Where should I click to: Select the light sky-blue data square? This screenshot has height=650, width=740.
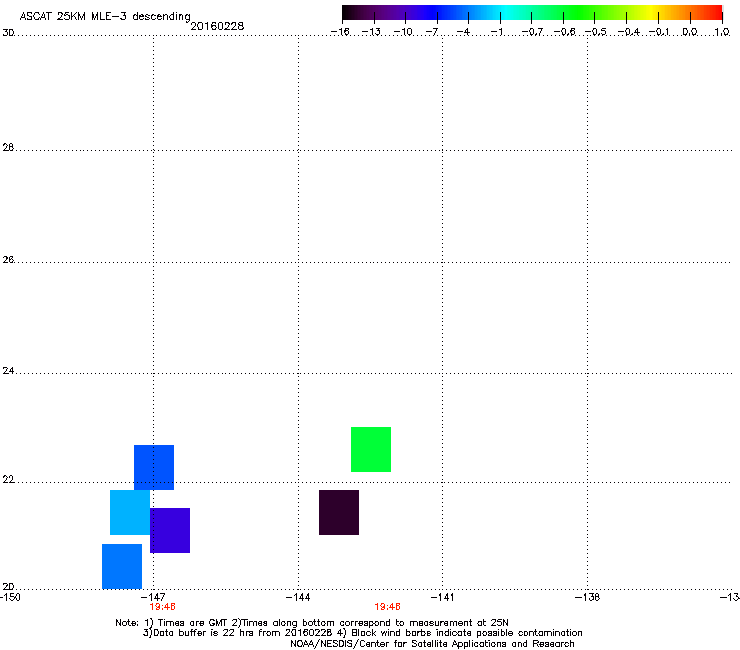pos(130,512)
